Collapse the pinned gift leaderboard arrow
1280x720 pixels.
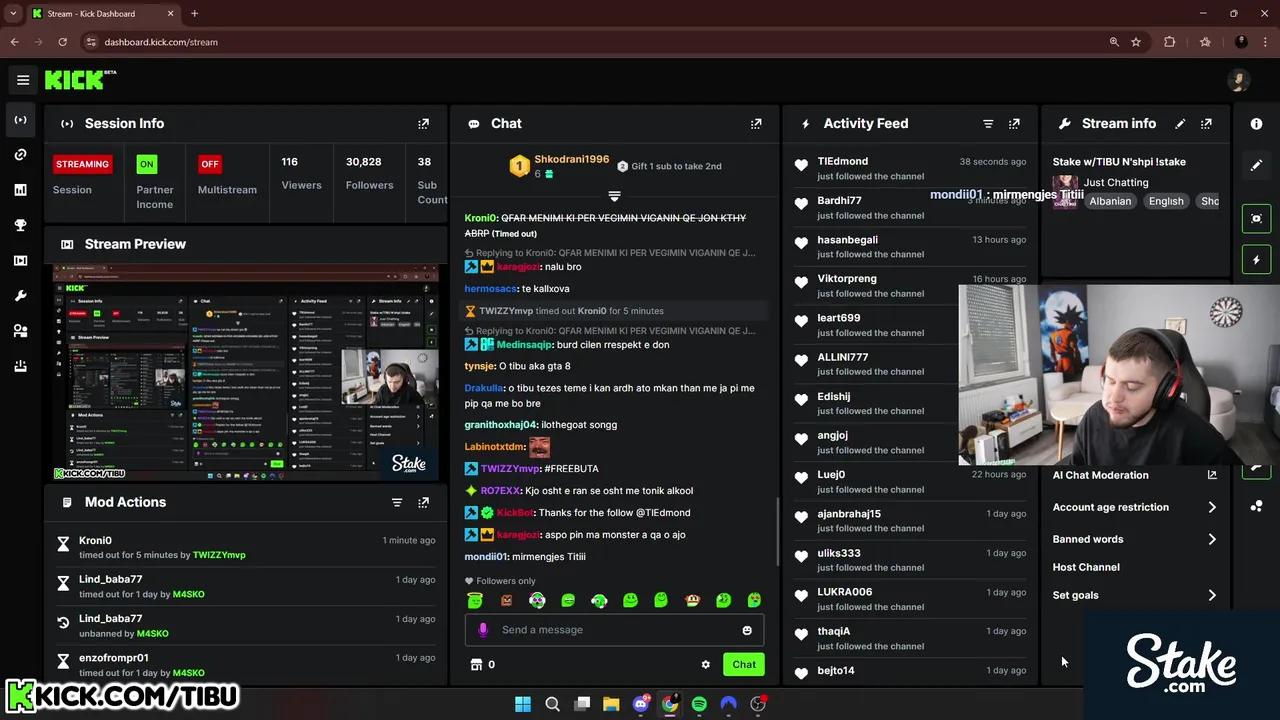click(x=614, y=196)
